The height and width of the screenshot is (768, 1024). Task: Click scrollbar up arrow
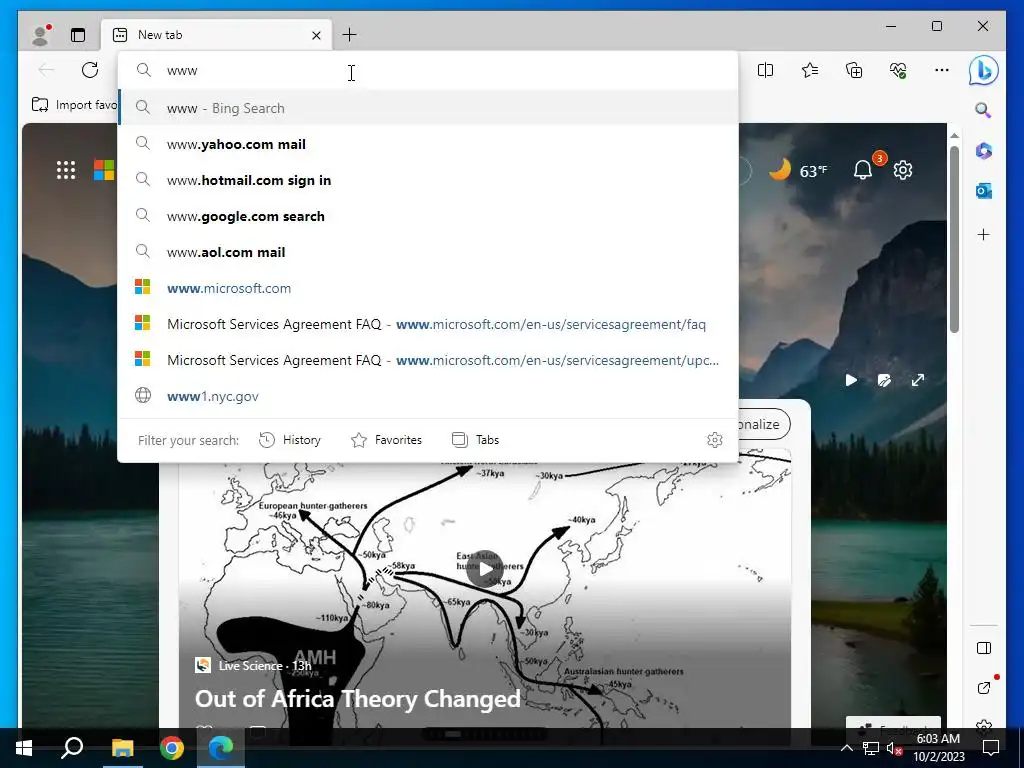coord(954,135)
